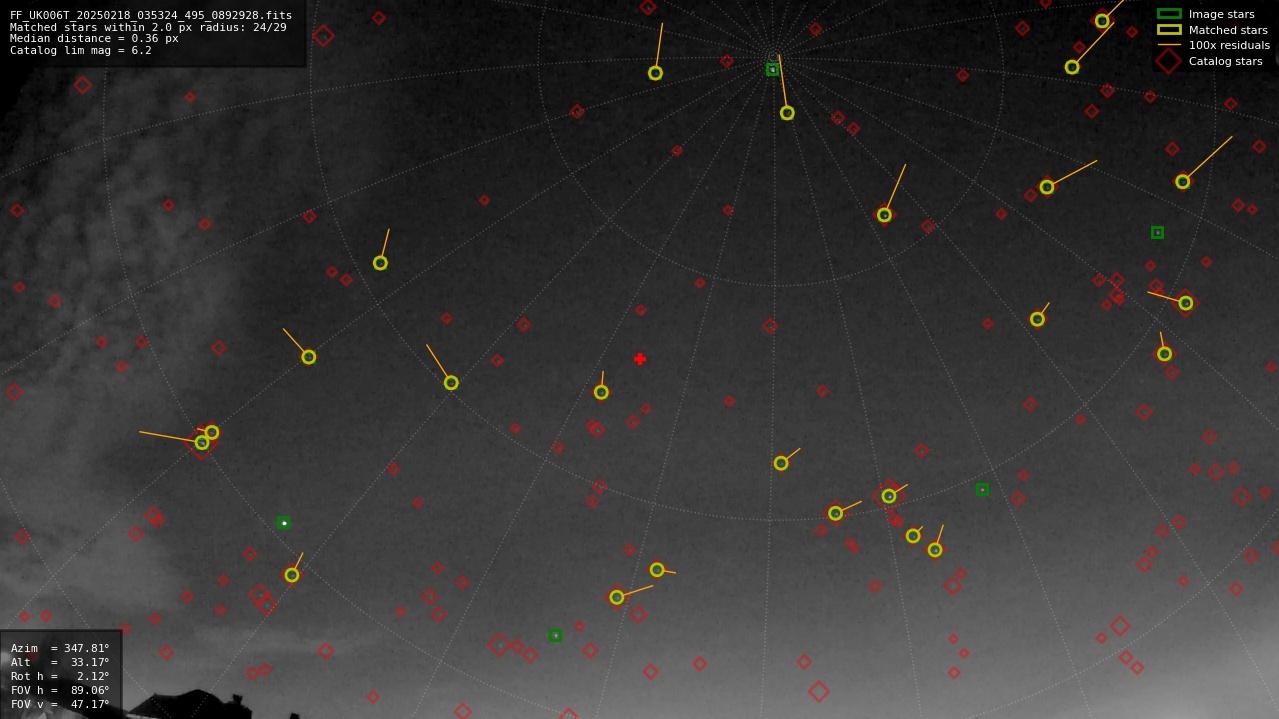The image size is (1279, 719).
Task: Select the '100x residuals' legend label
Action: pyautogui.click(x=1229, y=45)
